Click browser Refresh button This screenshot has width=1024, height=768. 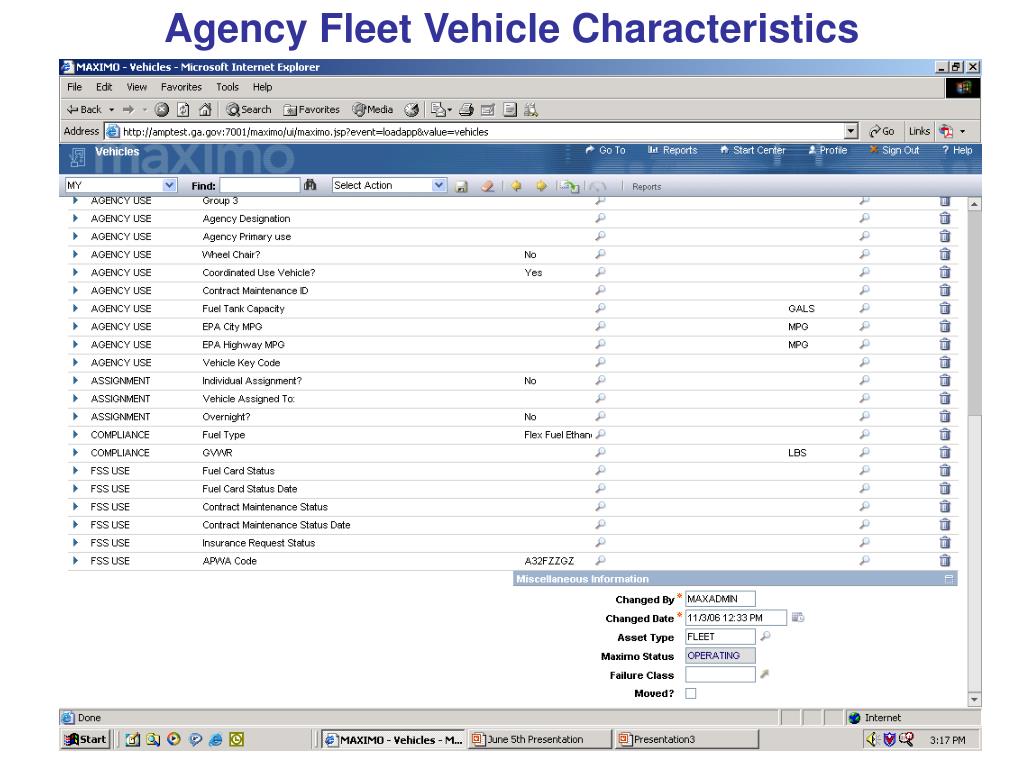(184, 110)
